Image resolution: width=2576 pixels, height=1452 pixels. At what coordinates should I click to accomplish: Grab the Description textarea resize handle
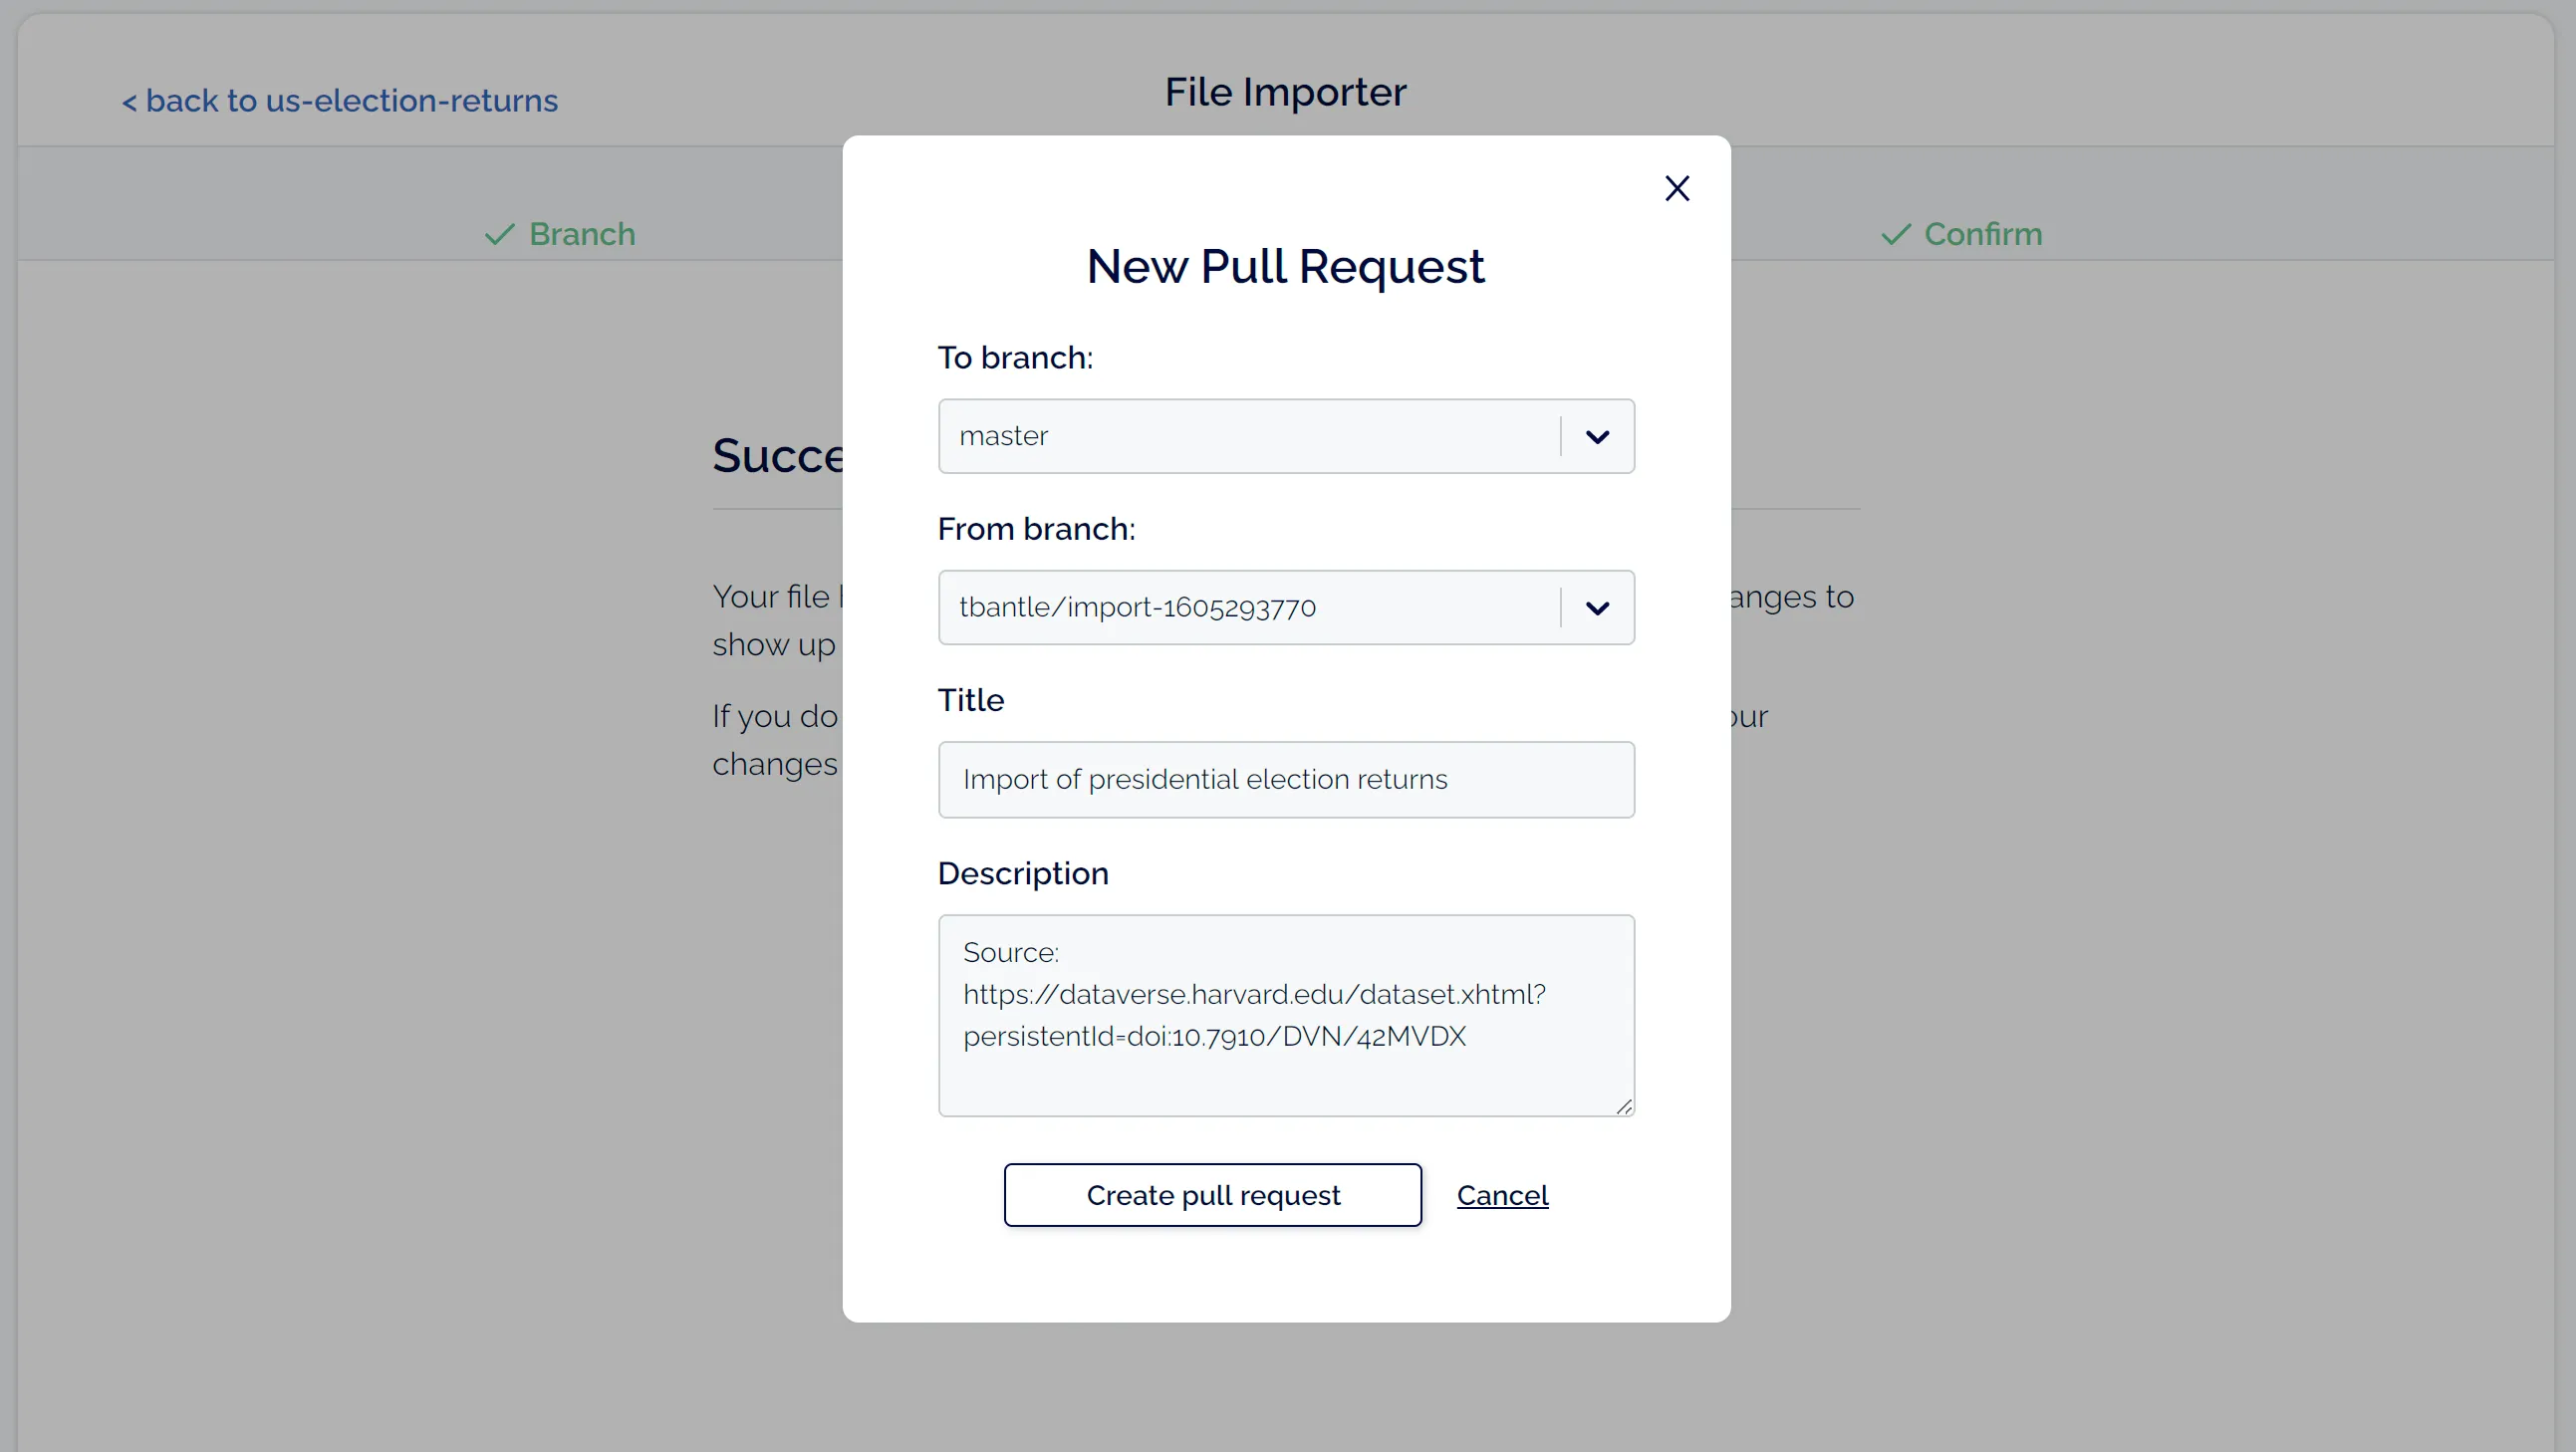[x=1624, y=1106]
